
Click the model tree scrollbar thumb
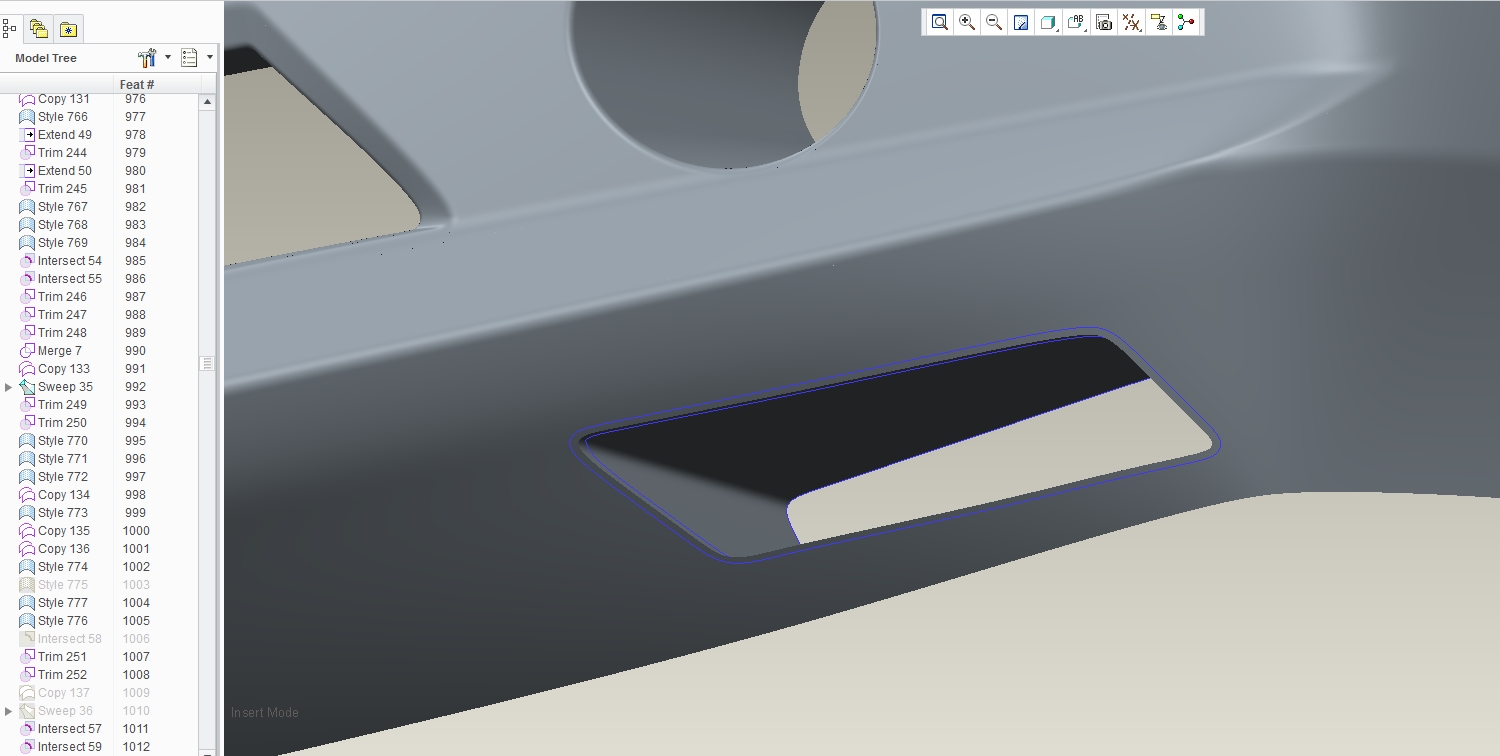[208, 363]
